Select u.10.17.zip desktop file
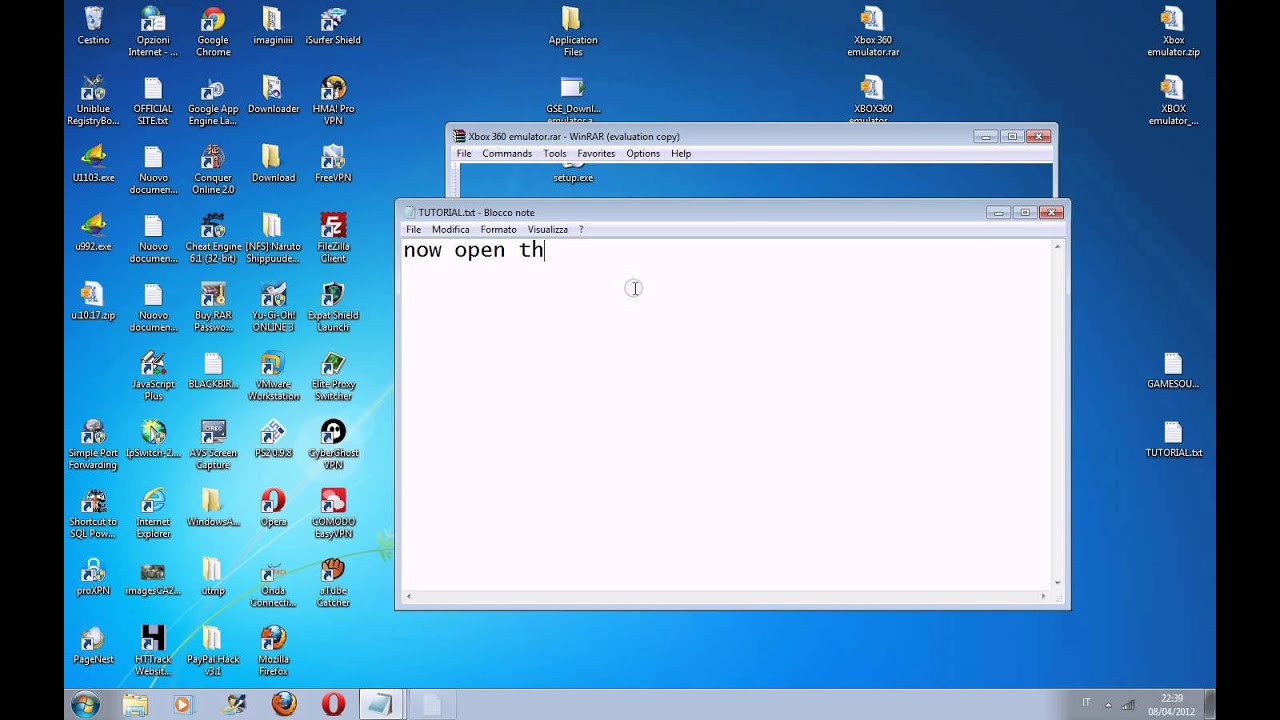The height and width of the screenshot is (720, 1280). coord(93,301)
